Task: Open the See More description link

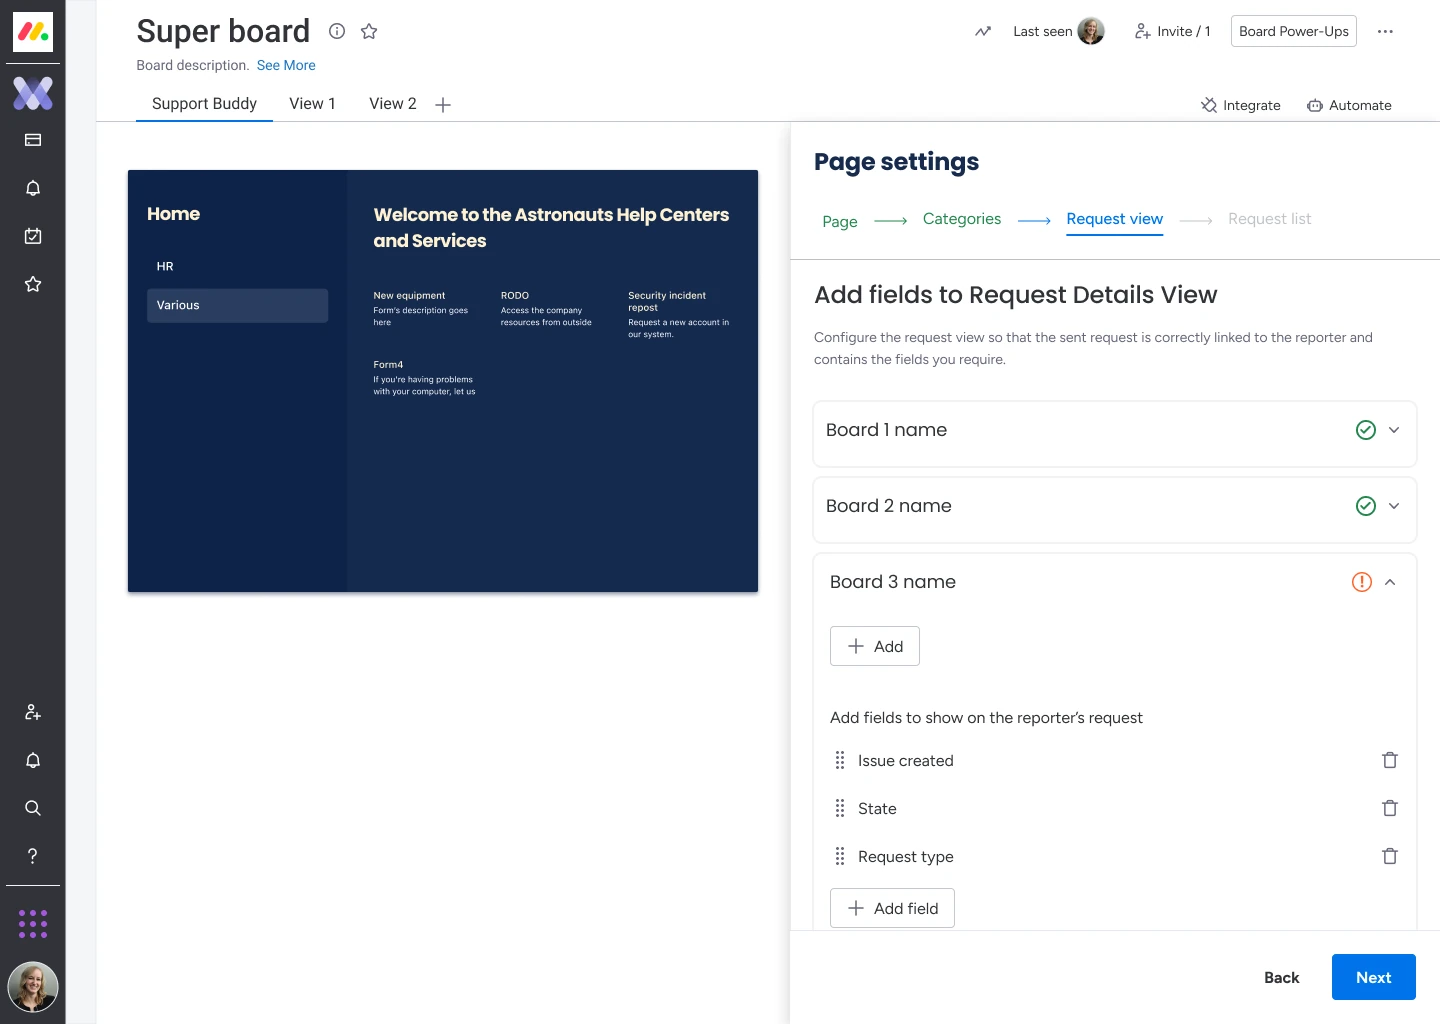Action: [x=286, y=65]
